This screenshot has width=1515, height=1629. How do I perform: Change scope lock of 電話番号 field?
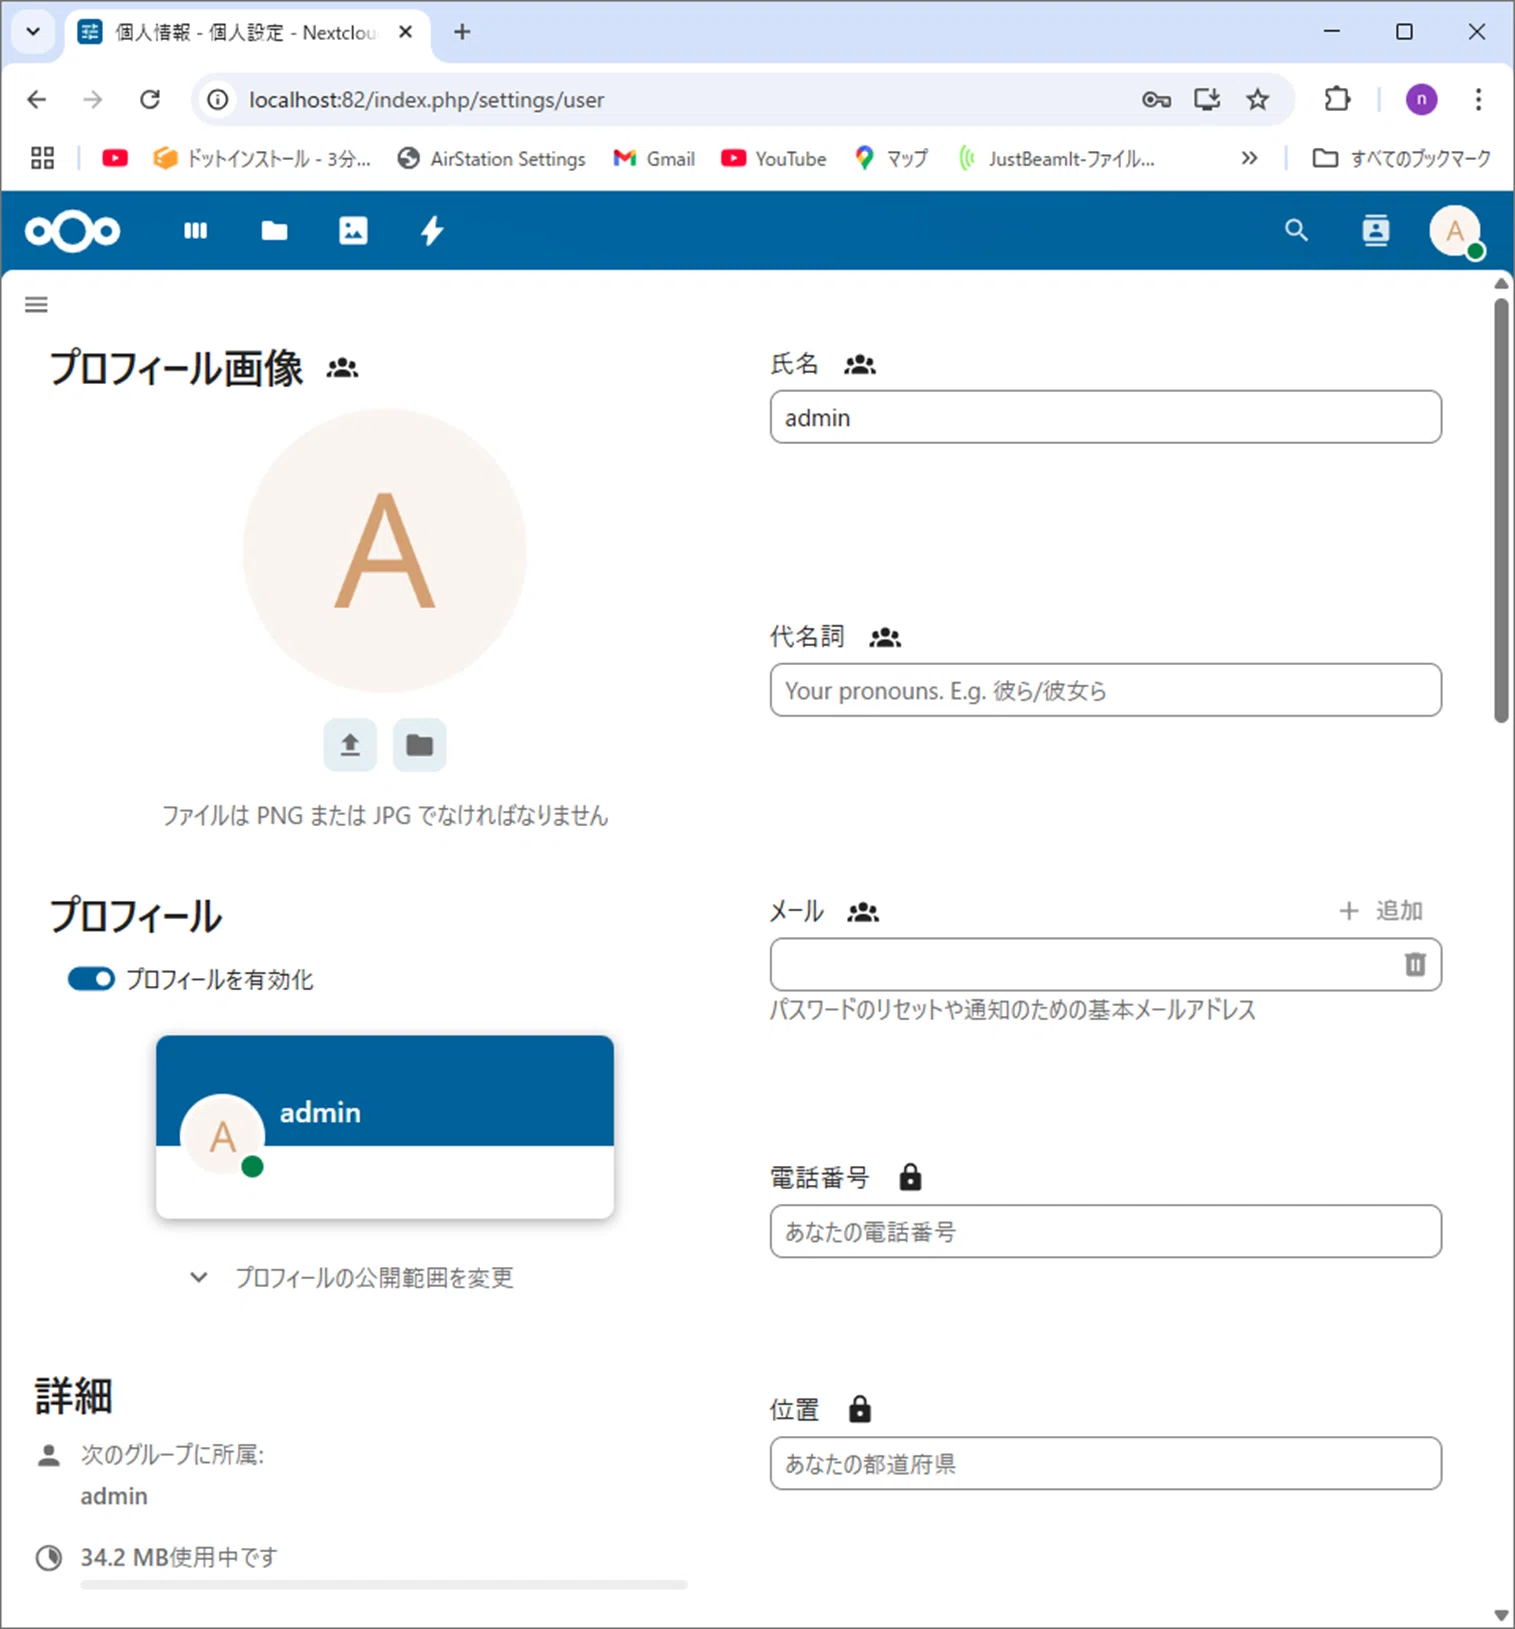point(910,1177)
